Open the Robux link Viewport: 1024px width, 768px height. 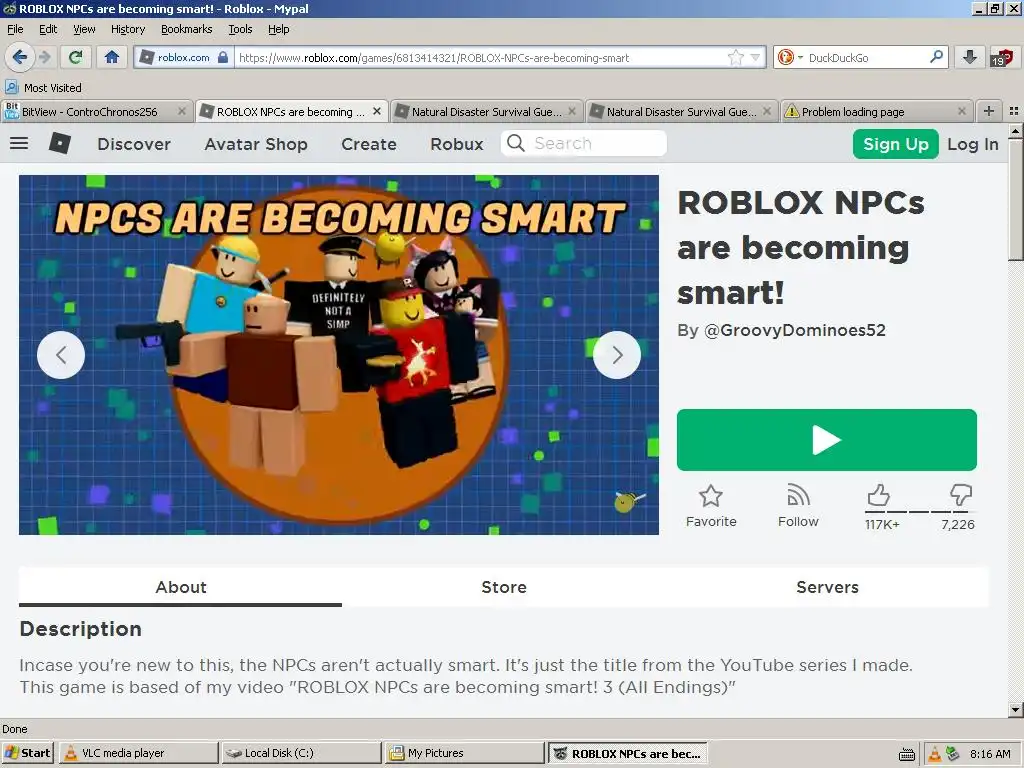pyautogui.click(x=457, y=144)
